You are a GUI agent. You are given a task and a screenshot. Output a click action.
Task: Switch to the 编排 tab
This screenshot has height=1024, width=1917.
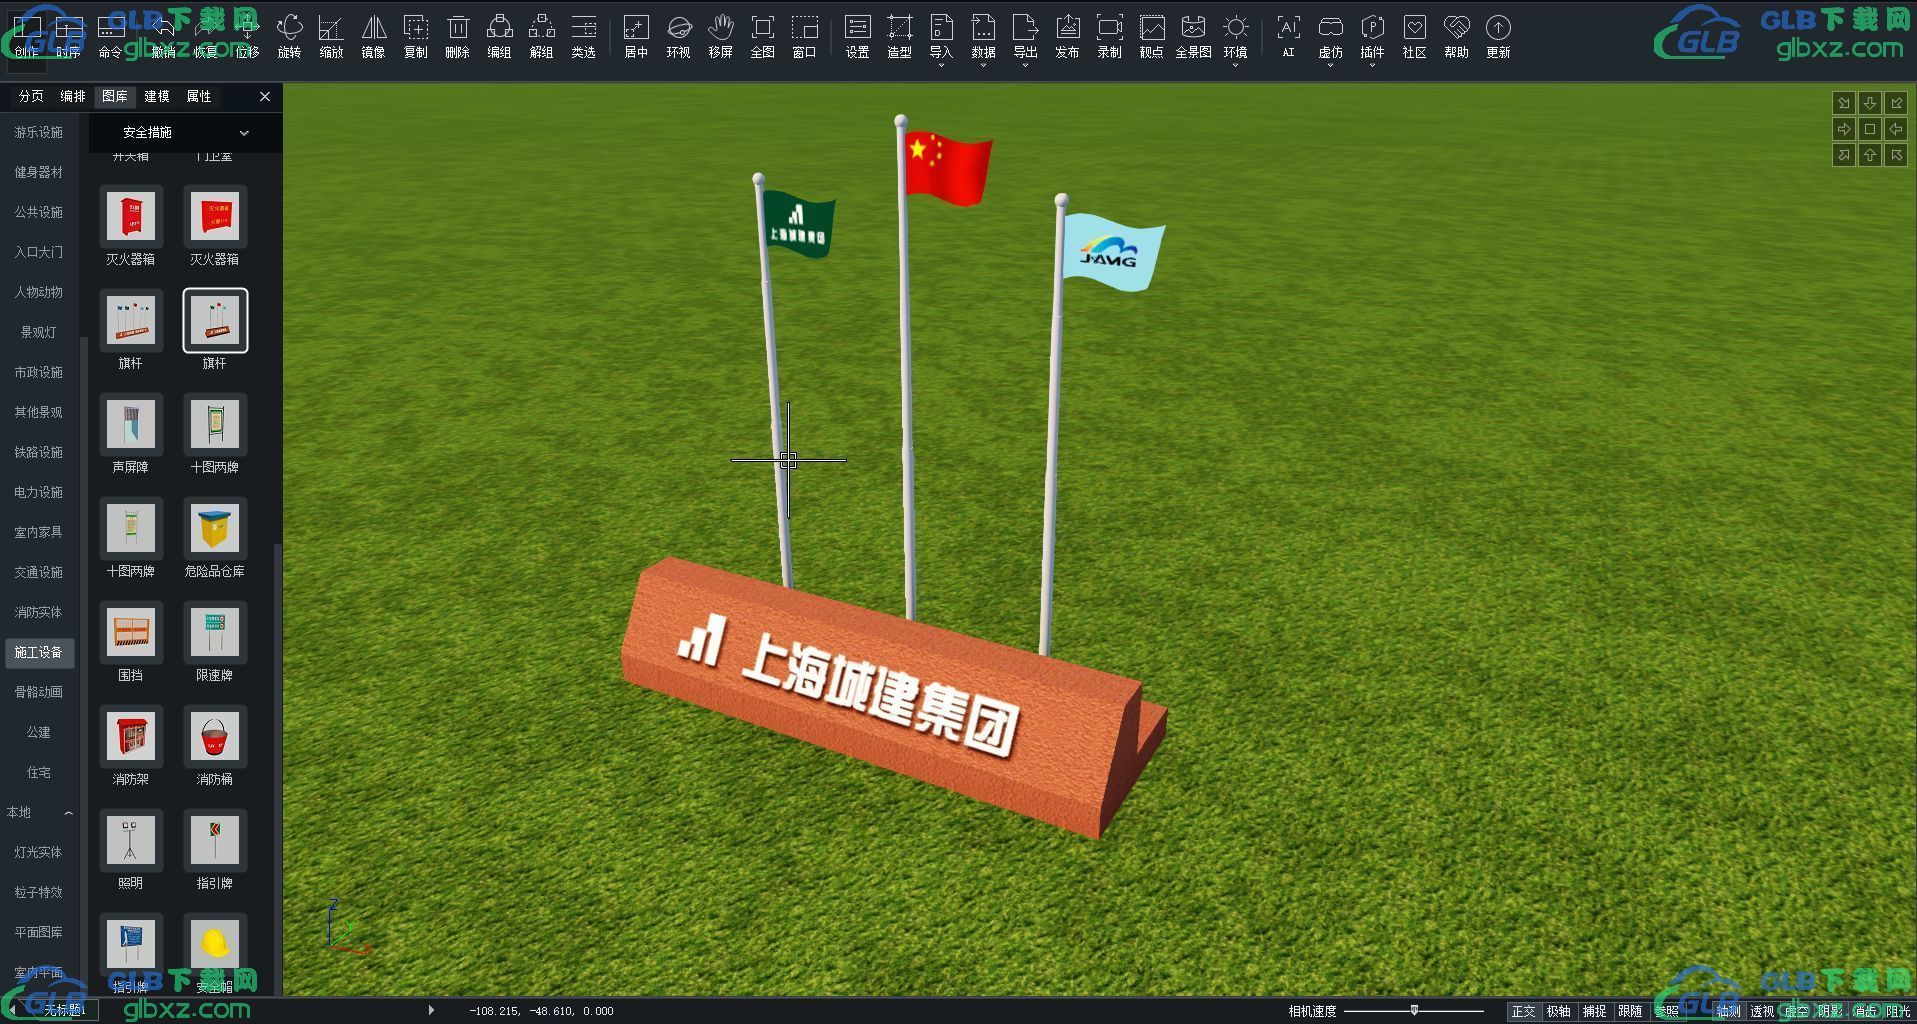(x=73, y=96)
